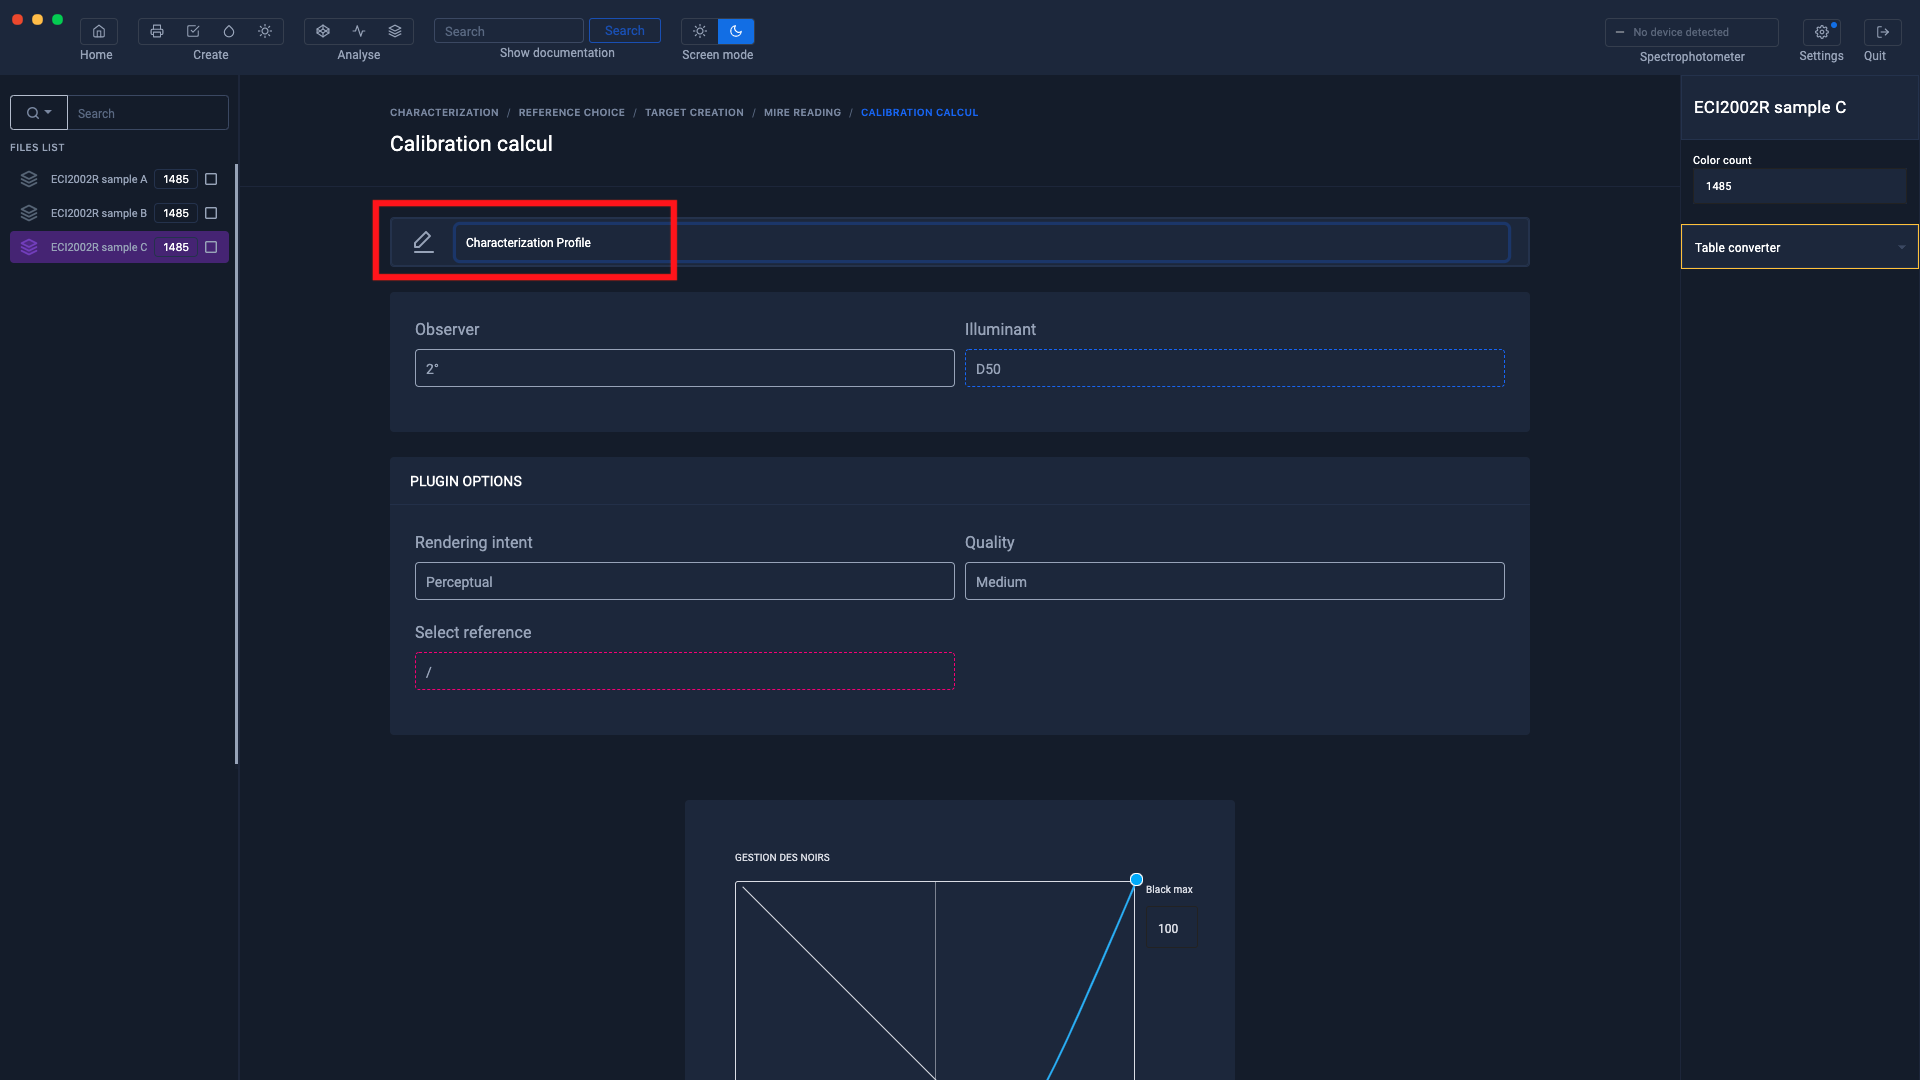Screen dimensions: 1920x1080
Task: Click the ECI2002R sample C panel title
Action: 1770,107
